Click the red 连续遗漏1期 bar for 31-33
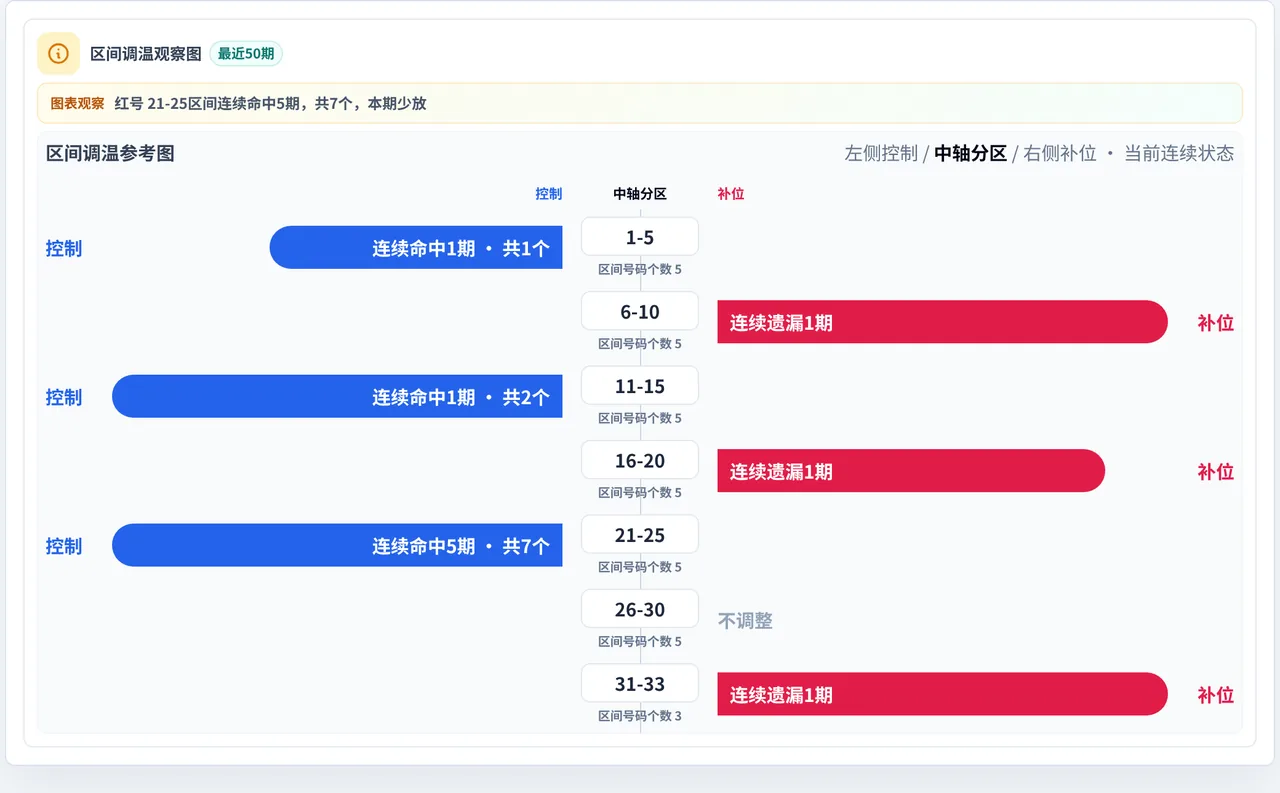The height and width of the screenshot is (793, 1280). pyautogui.click(x=942, y=694)
